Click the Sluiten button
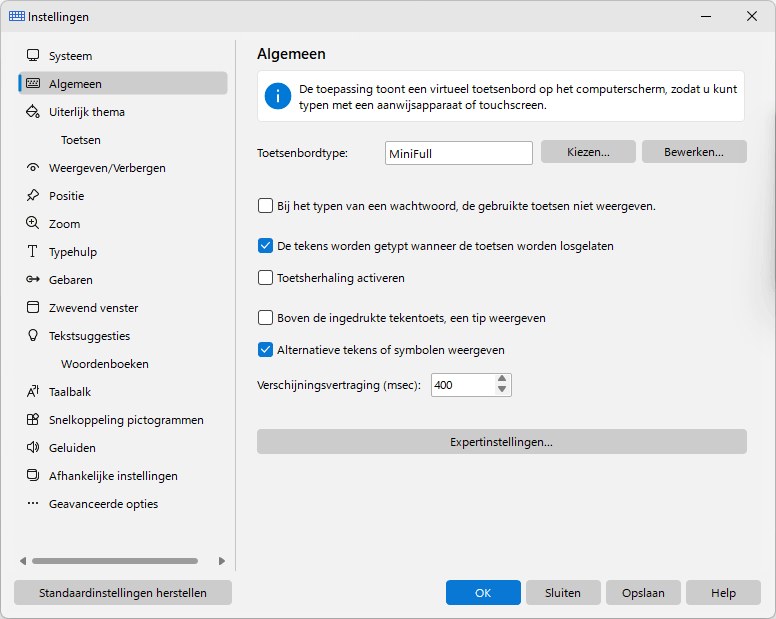The width and height of the screenshot is (776, 619). [563, 592]
